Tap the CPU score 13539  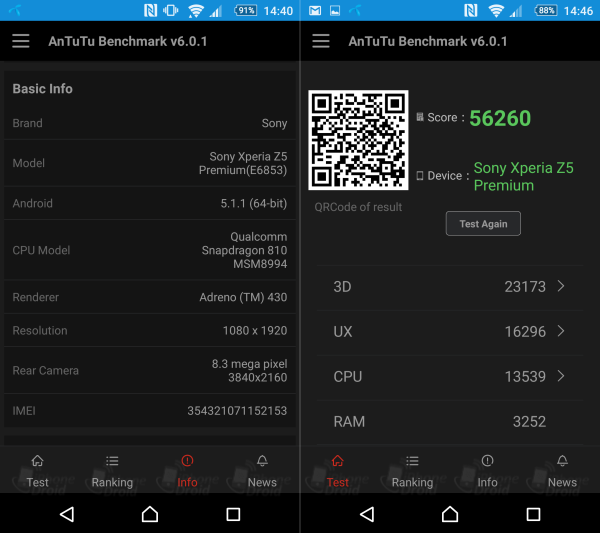[x=525, y=377]
